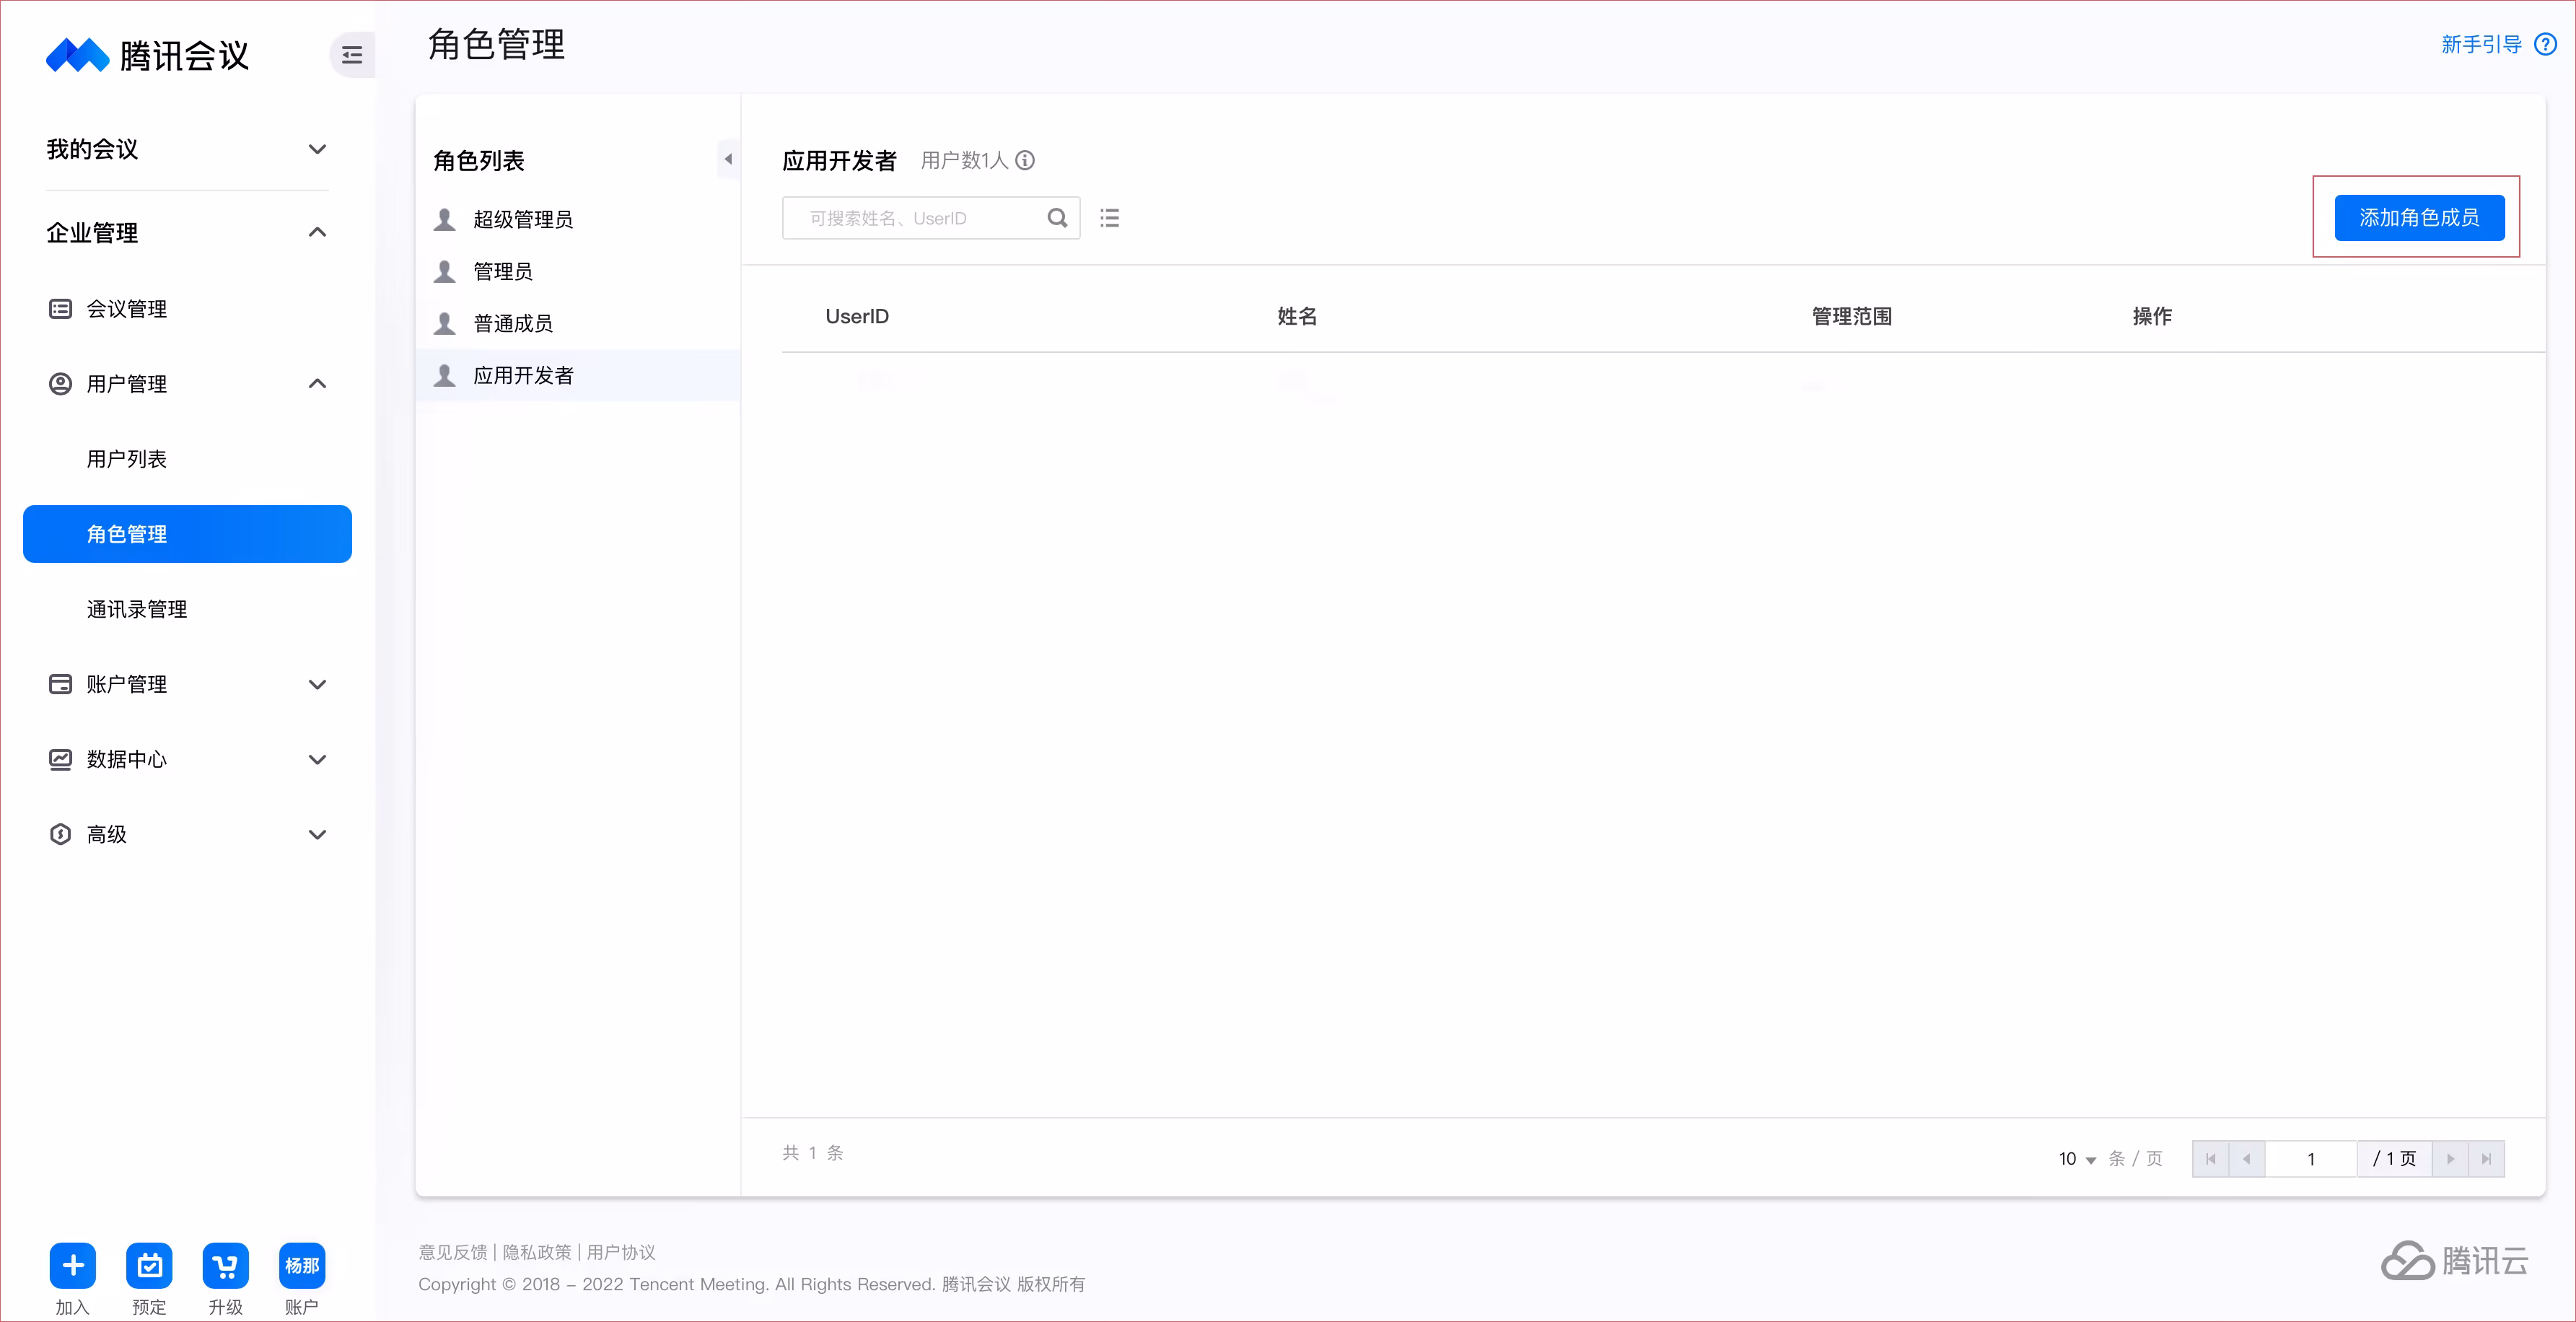The width and height of the screenshot is (2576, 1322).
Task: Select the 管理员 role
Action: click(x=577, y=271)
